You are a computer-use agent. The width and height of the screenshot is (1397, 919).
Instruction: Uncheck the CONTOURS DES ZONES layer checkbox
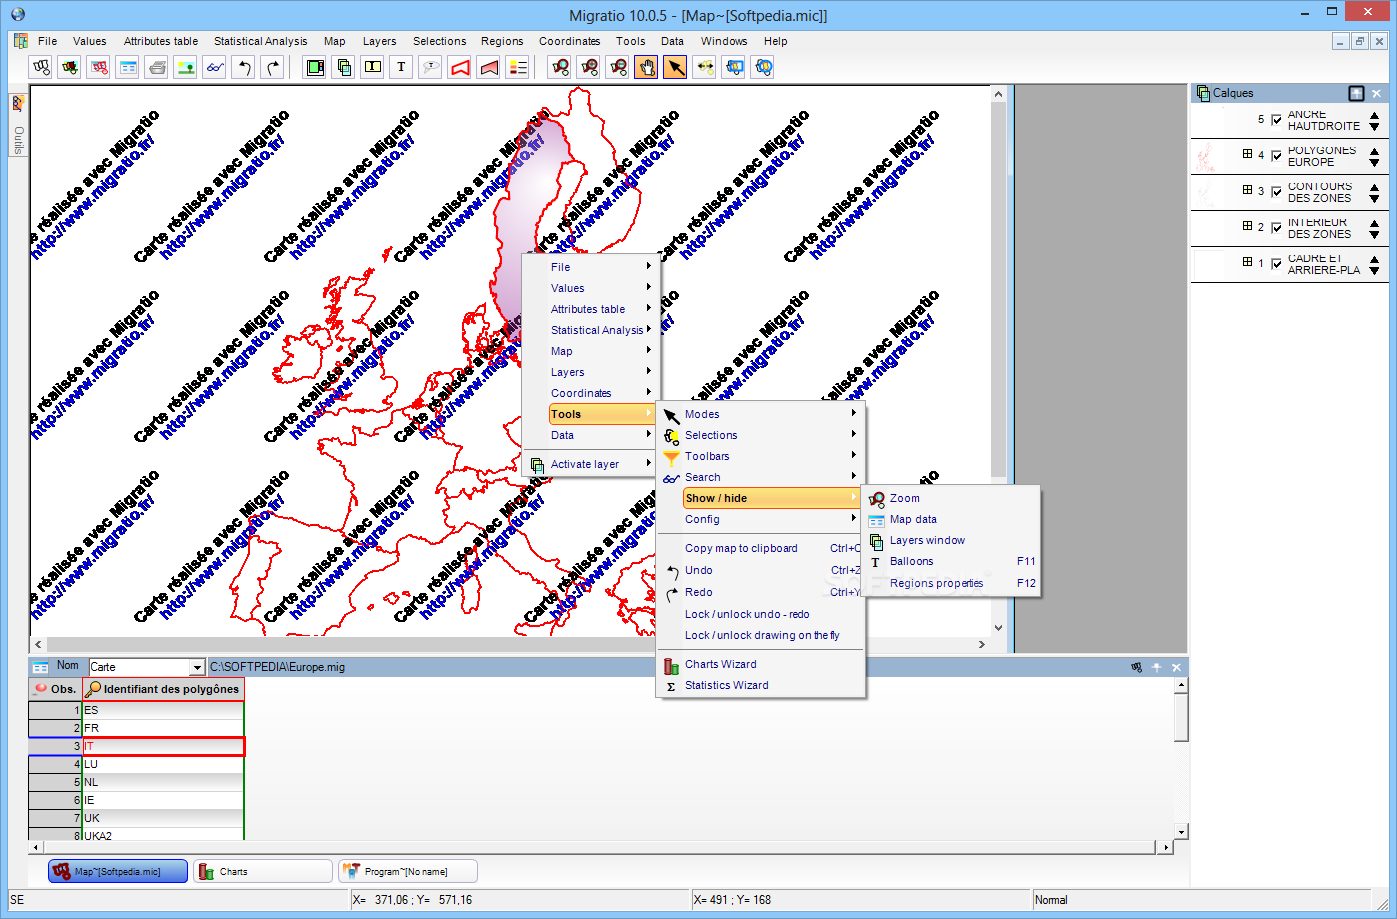1276,192
